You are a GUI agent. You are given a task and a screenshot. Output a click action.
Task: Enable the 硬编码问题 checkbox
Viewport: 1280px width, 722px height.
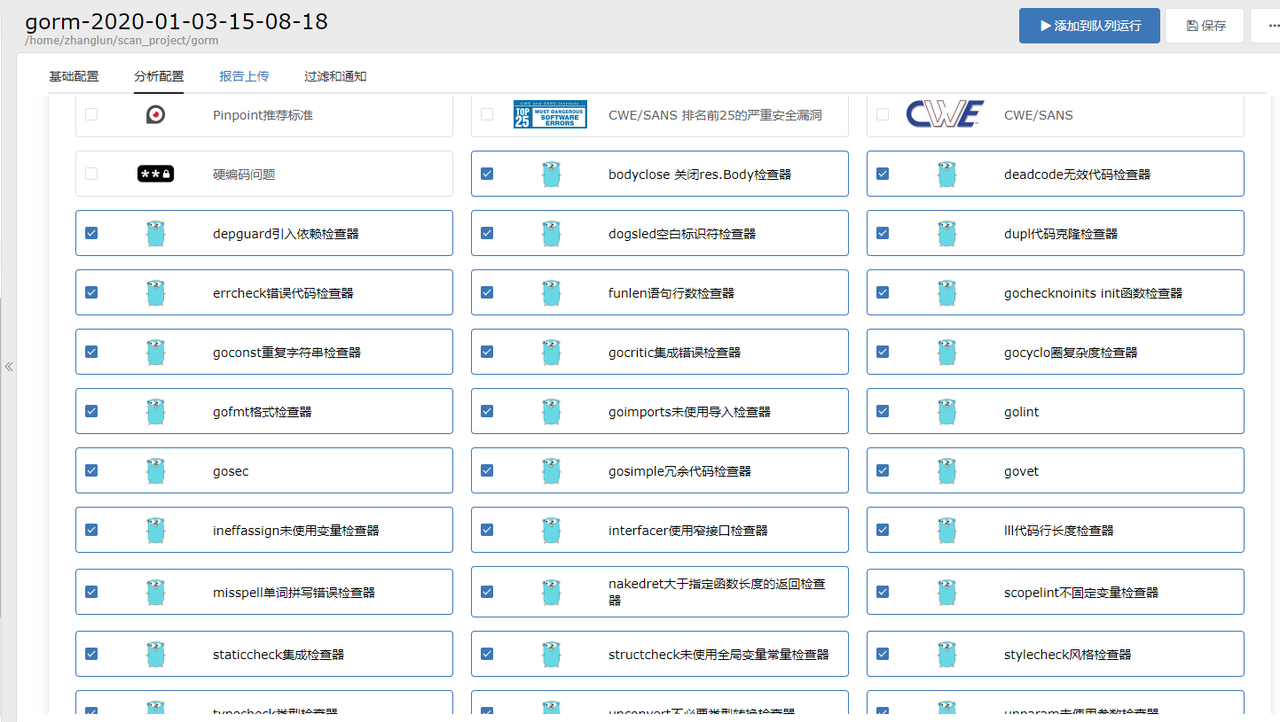91,173
